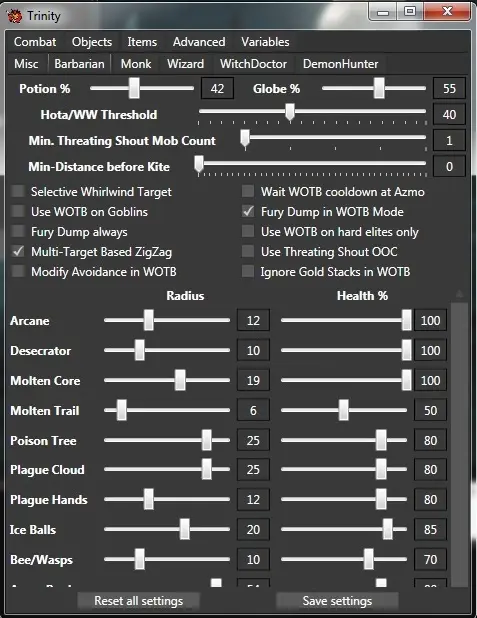Click the Hota/WW Threshold slider thumb
The image size is (477, 618).
290,112
